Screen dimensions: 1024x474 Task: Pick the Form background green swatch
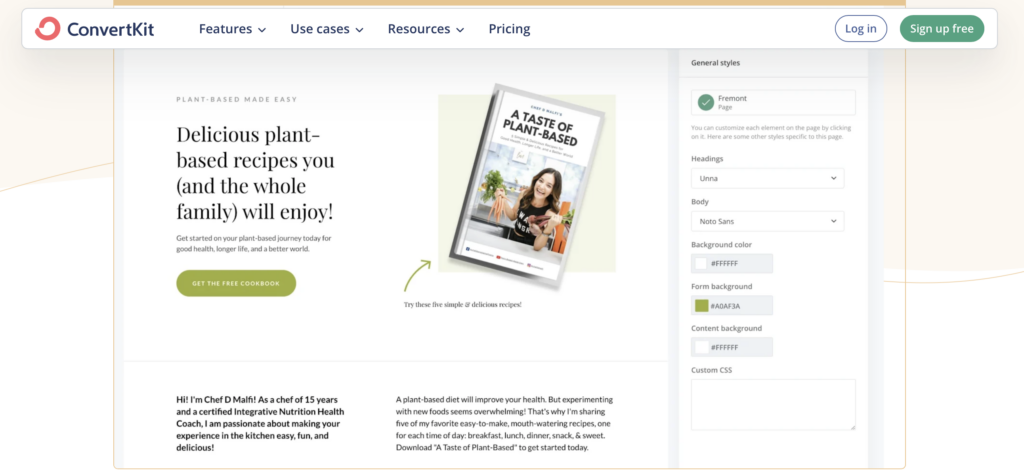pos(701,306)
